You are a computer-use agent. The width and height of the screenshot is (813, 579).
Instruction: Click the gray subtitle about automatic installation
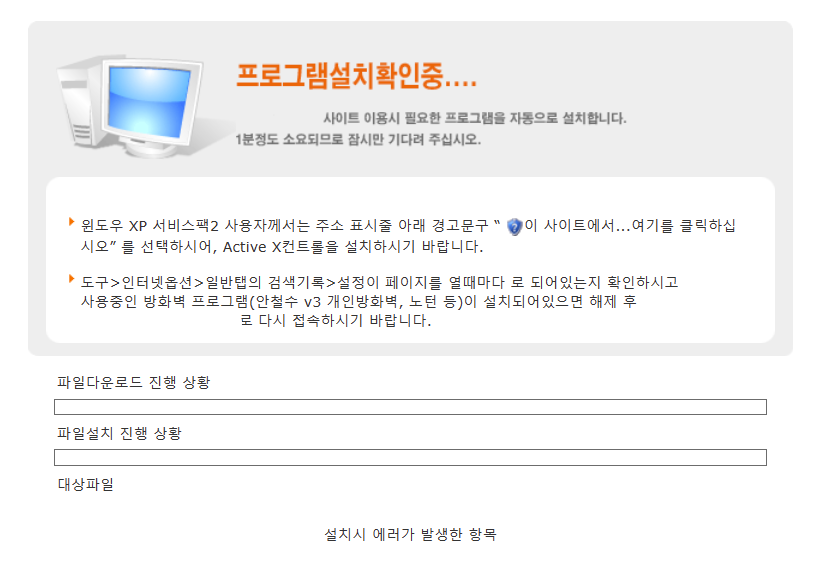click(474, 118)
